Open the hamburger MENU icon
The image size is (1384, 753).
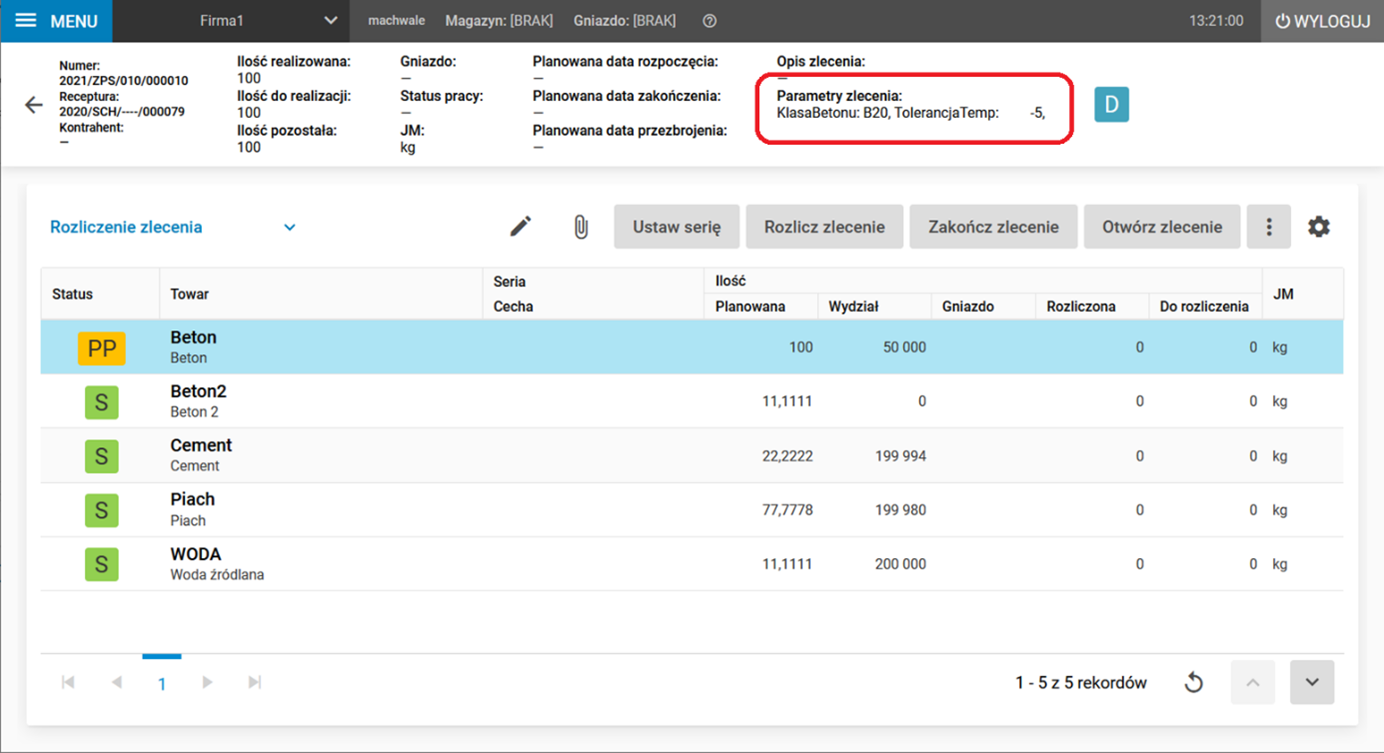[x=26, y=21]
